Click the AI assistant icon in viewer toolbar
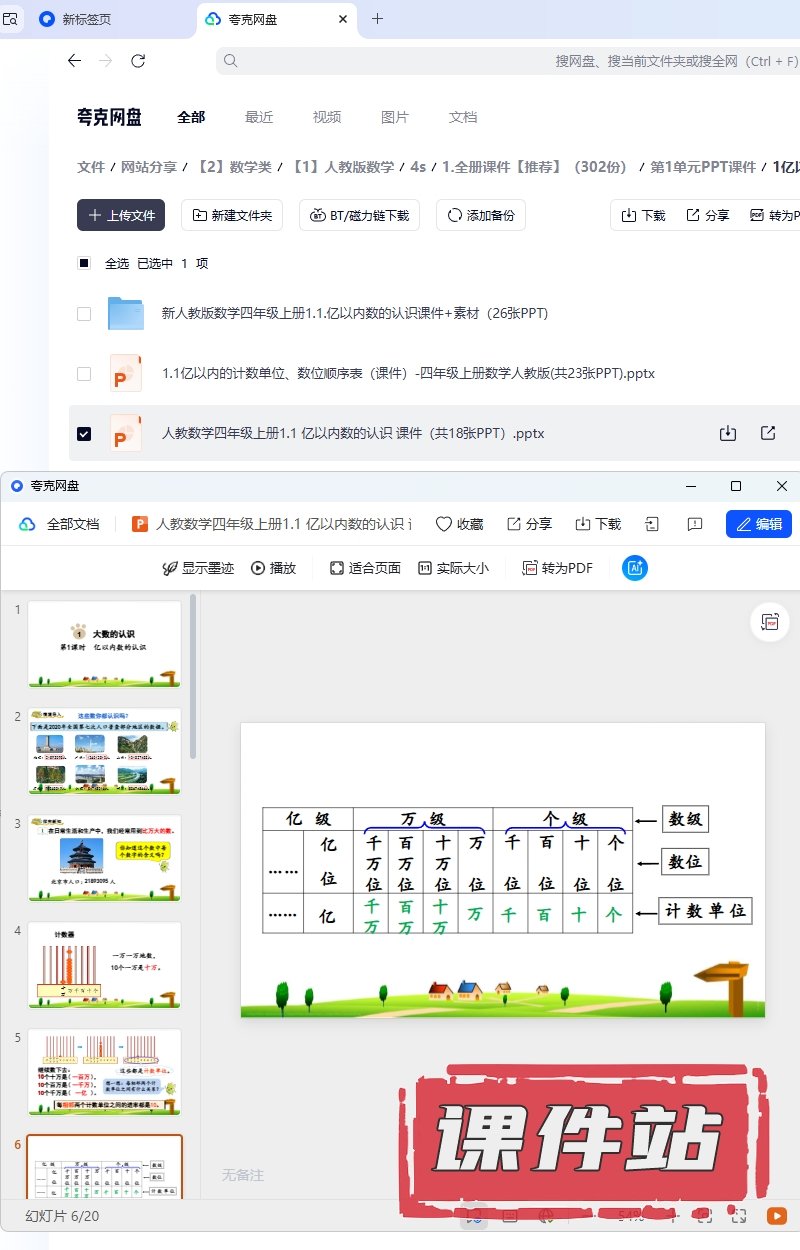 coord(635,568)
